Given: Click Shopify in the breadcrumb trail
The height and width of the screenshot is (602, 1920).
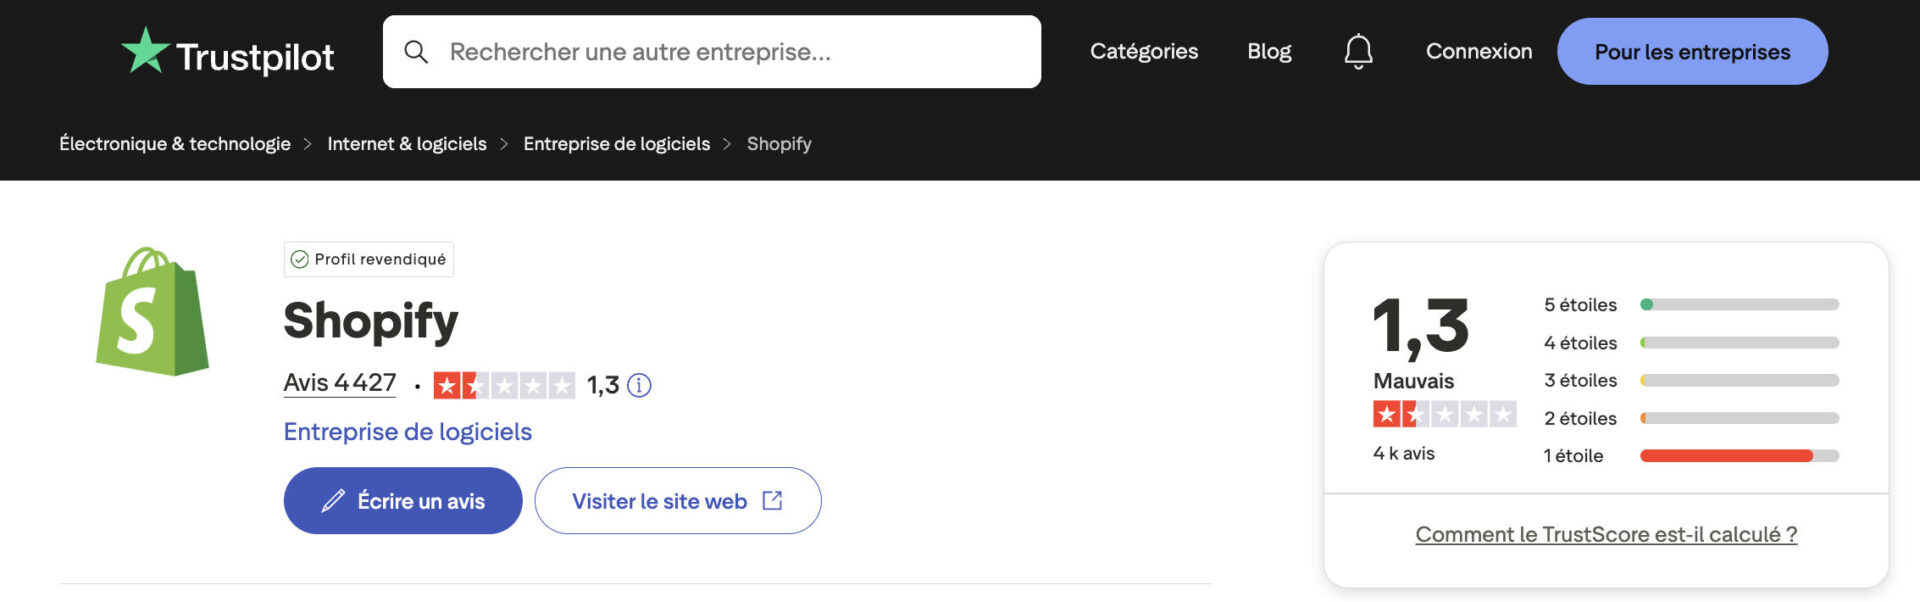Looking at the screenshot, I should tap(779, 143).
